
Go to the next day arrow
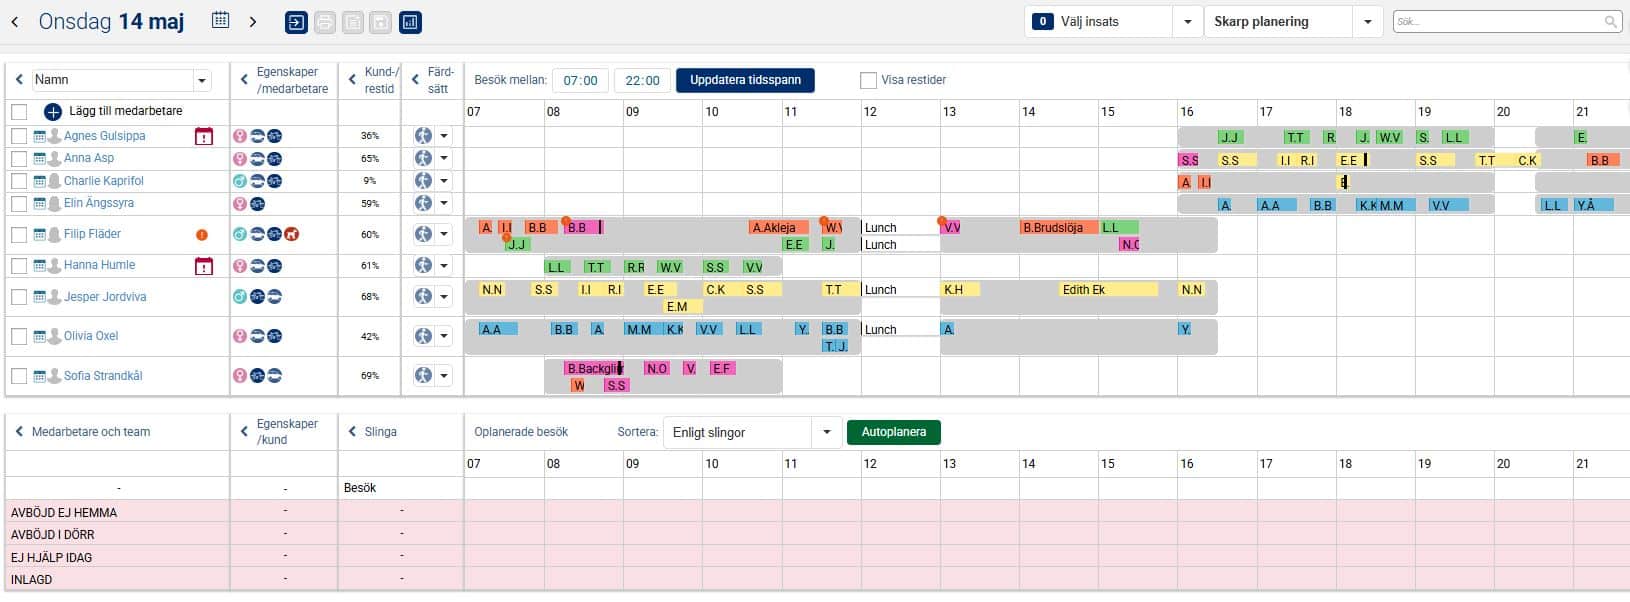pyautogui.click(x=253, y=22)
